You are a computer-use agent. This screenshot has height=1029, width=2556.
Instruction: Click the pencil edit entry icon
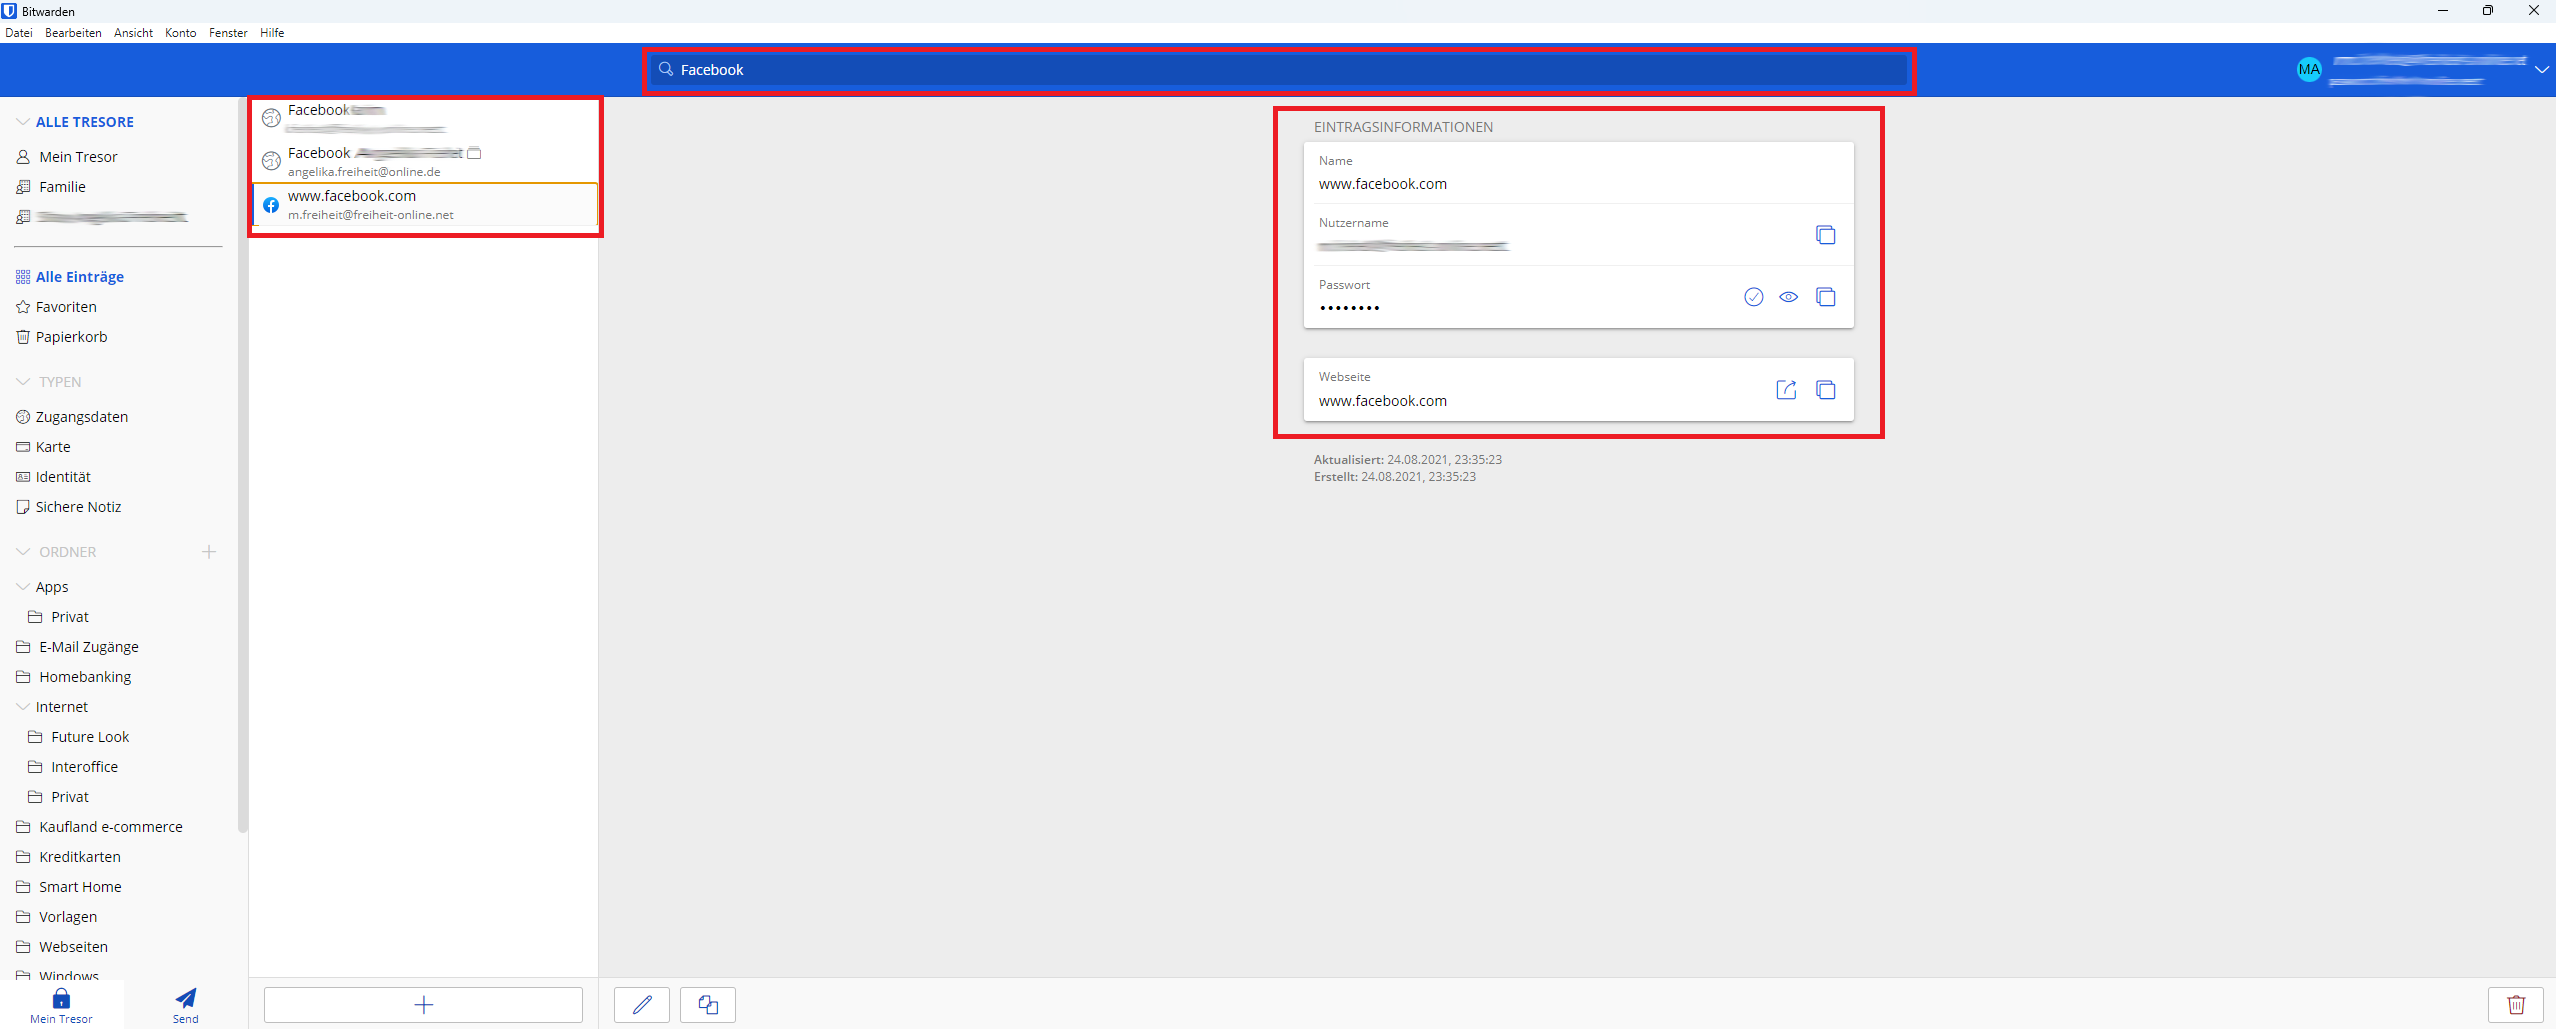[642, 1004]
